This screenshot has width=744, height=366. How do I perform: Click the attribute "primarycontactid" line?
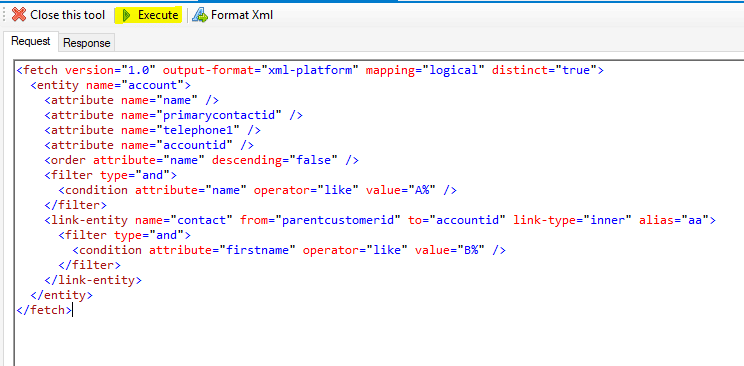(174, 115)
